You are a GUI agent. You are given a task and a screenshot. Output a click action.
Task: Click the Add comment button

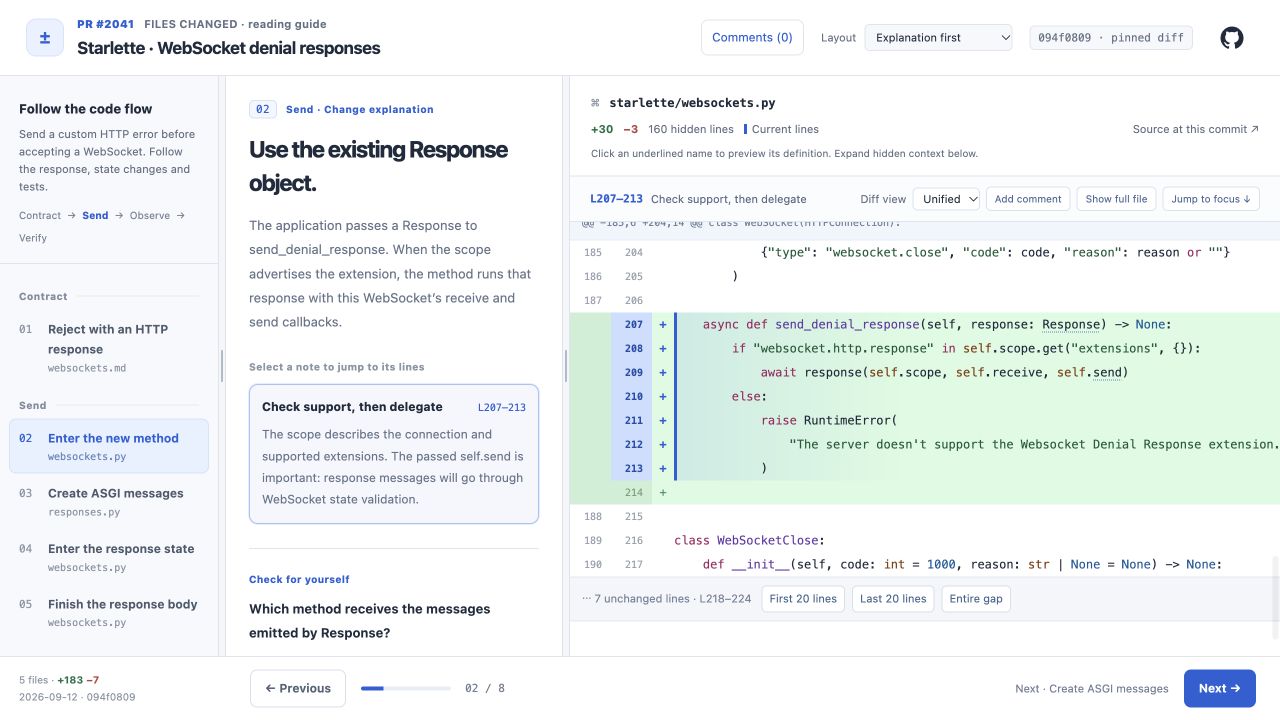pyautogui.click(x=1028, y=199)
